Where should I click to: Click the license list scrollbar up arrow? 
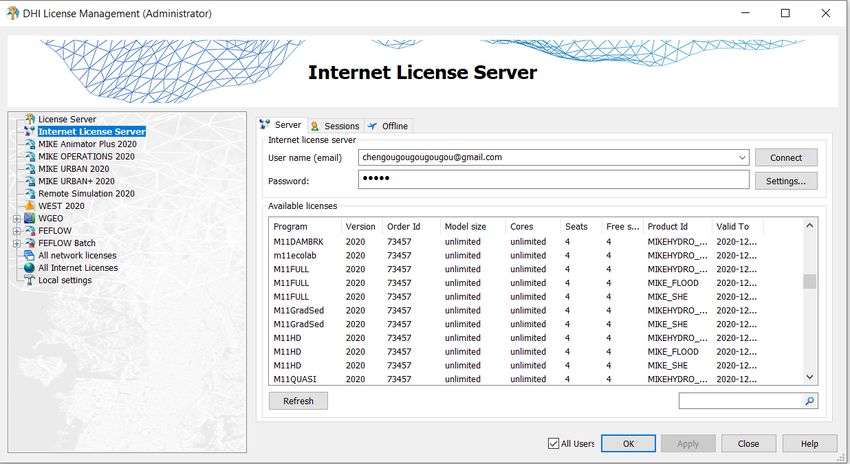click(x=809, y=225)
